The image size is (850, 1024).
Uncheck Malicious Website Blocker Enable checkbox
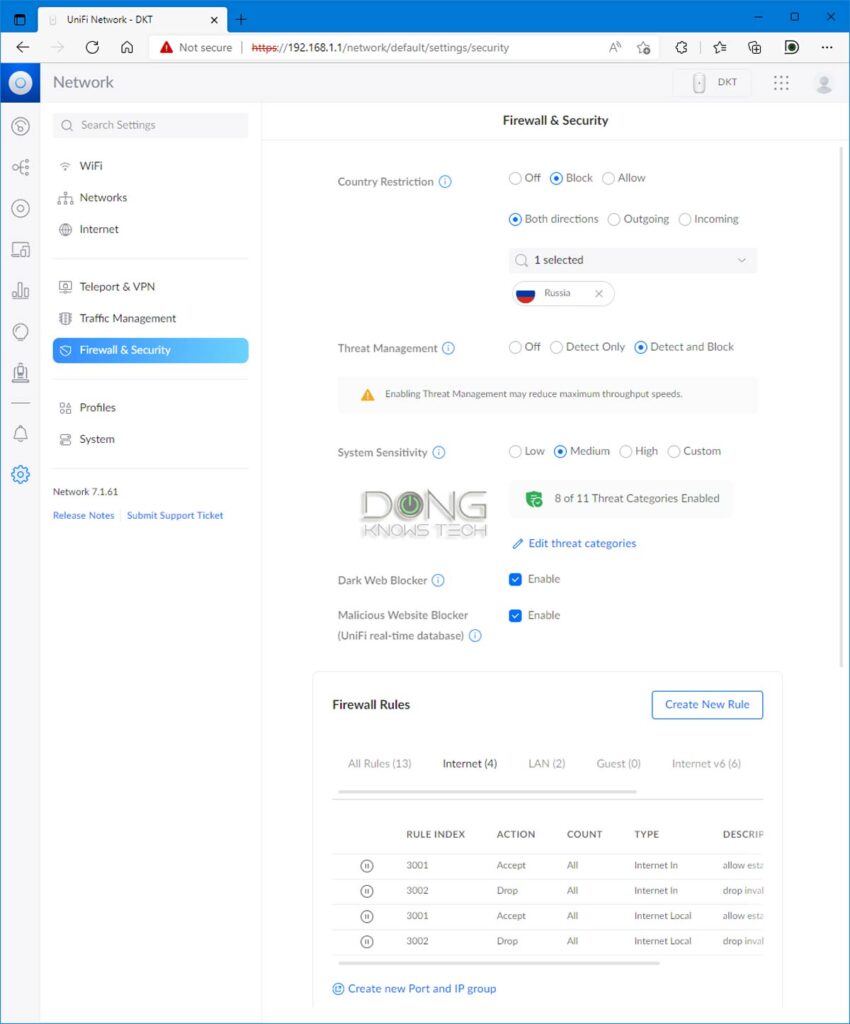515,615
